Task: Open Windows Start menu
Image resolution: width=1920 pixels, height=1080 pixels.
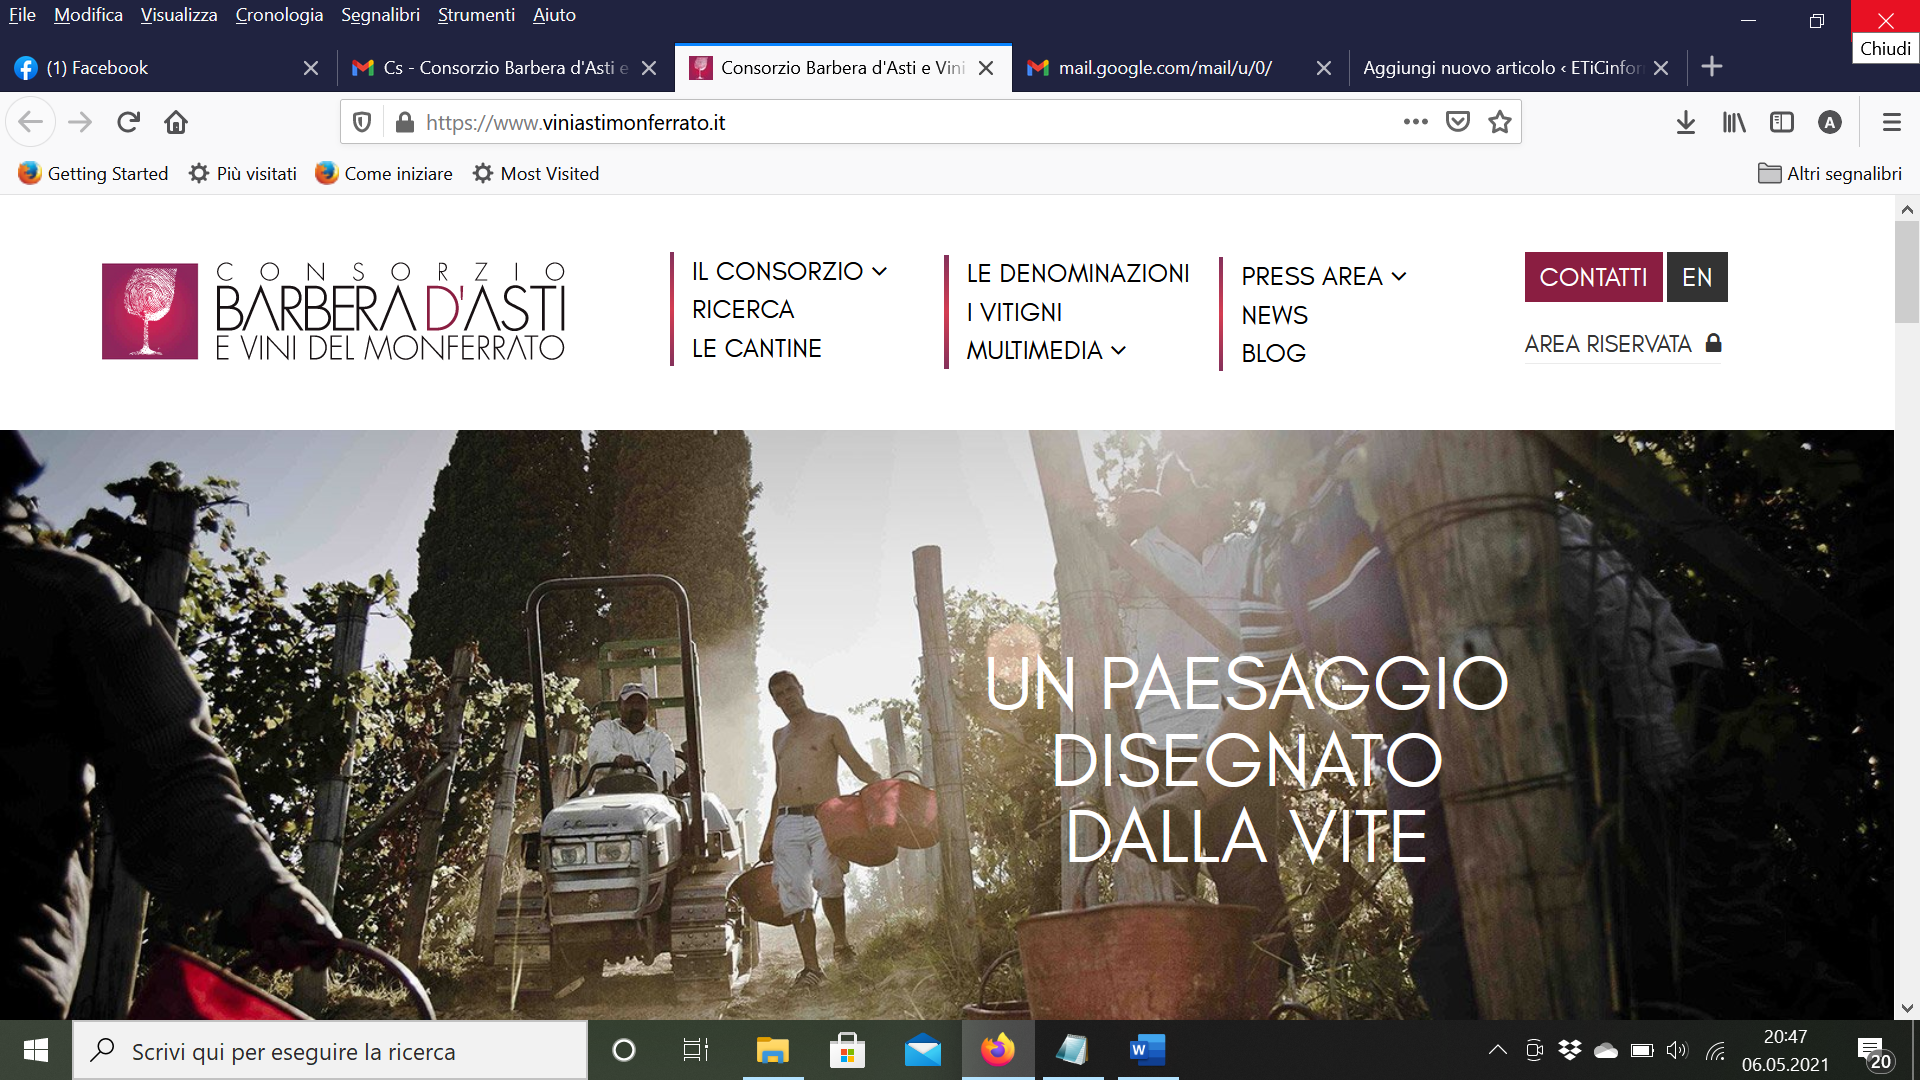Action: 36,1050
